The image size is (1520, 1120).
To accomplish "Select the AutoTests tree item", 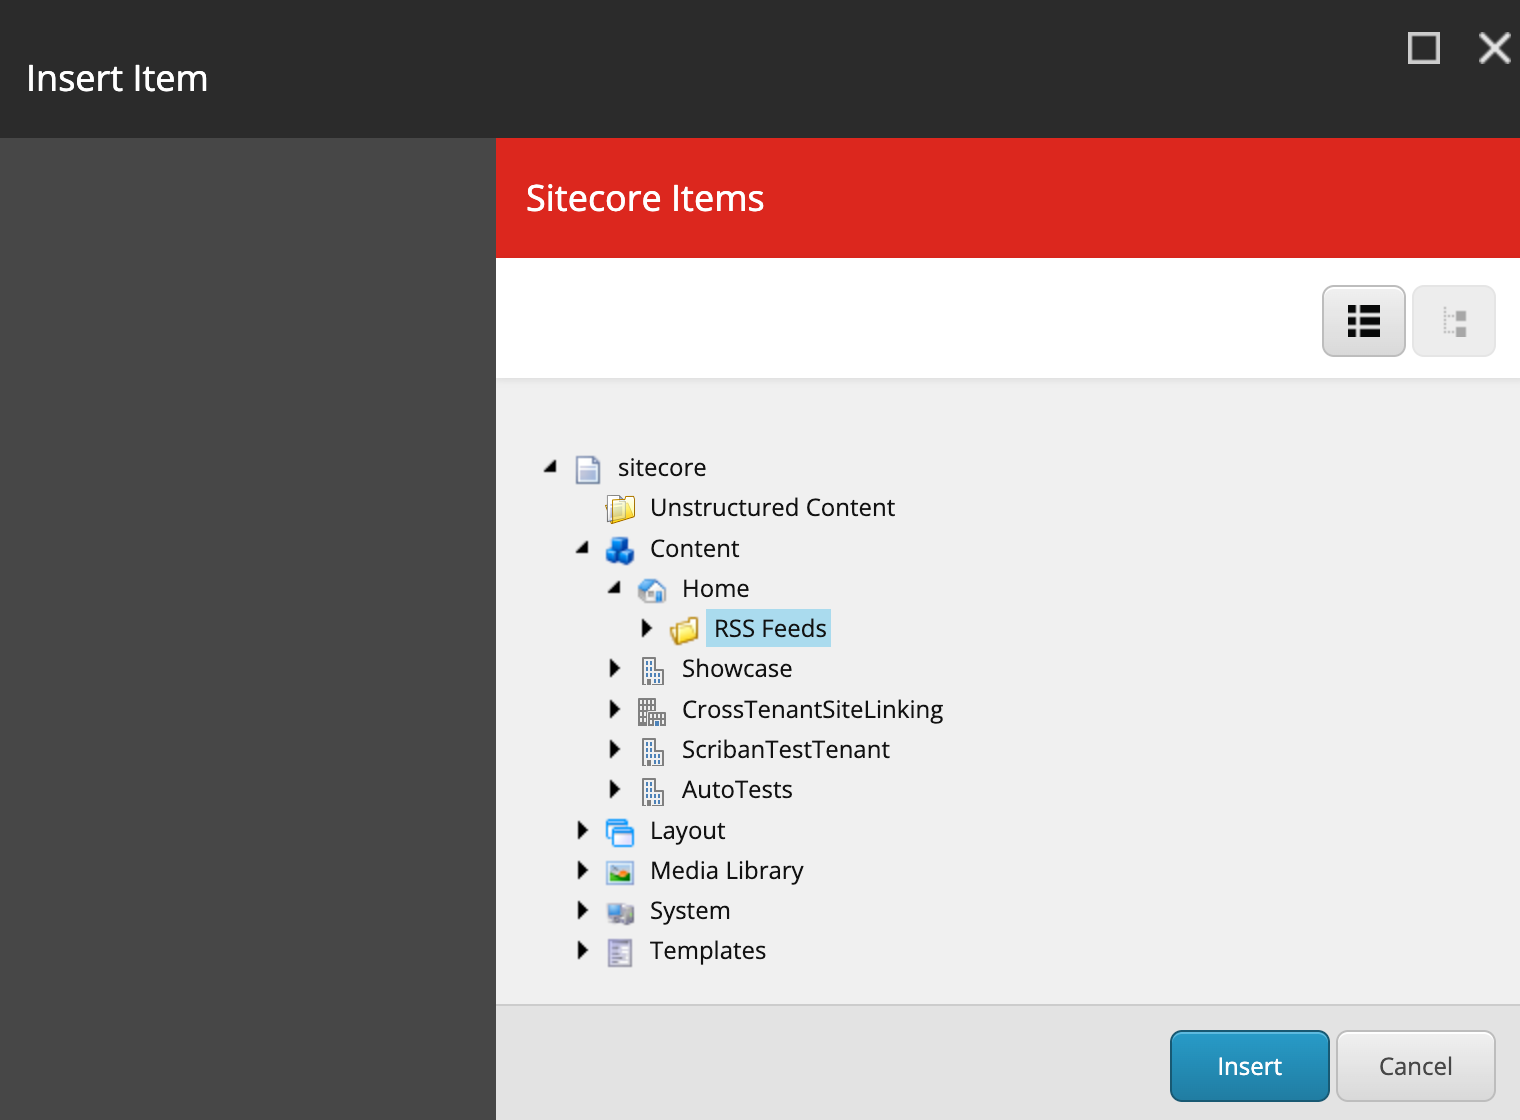I will click(737, 789).
